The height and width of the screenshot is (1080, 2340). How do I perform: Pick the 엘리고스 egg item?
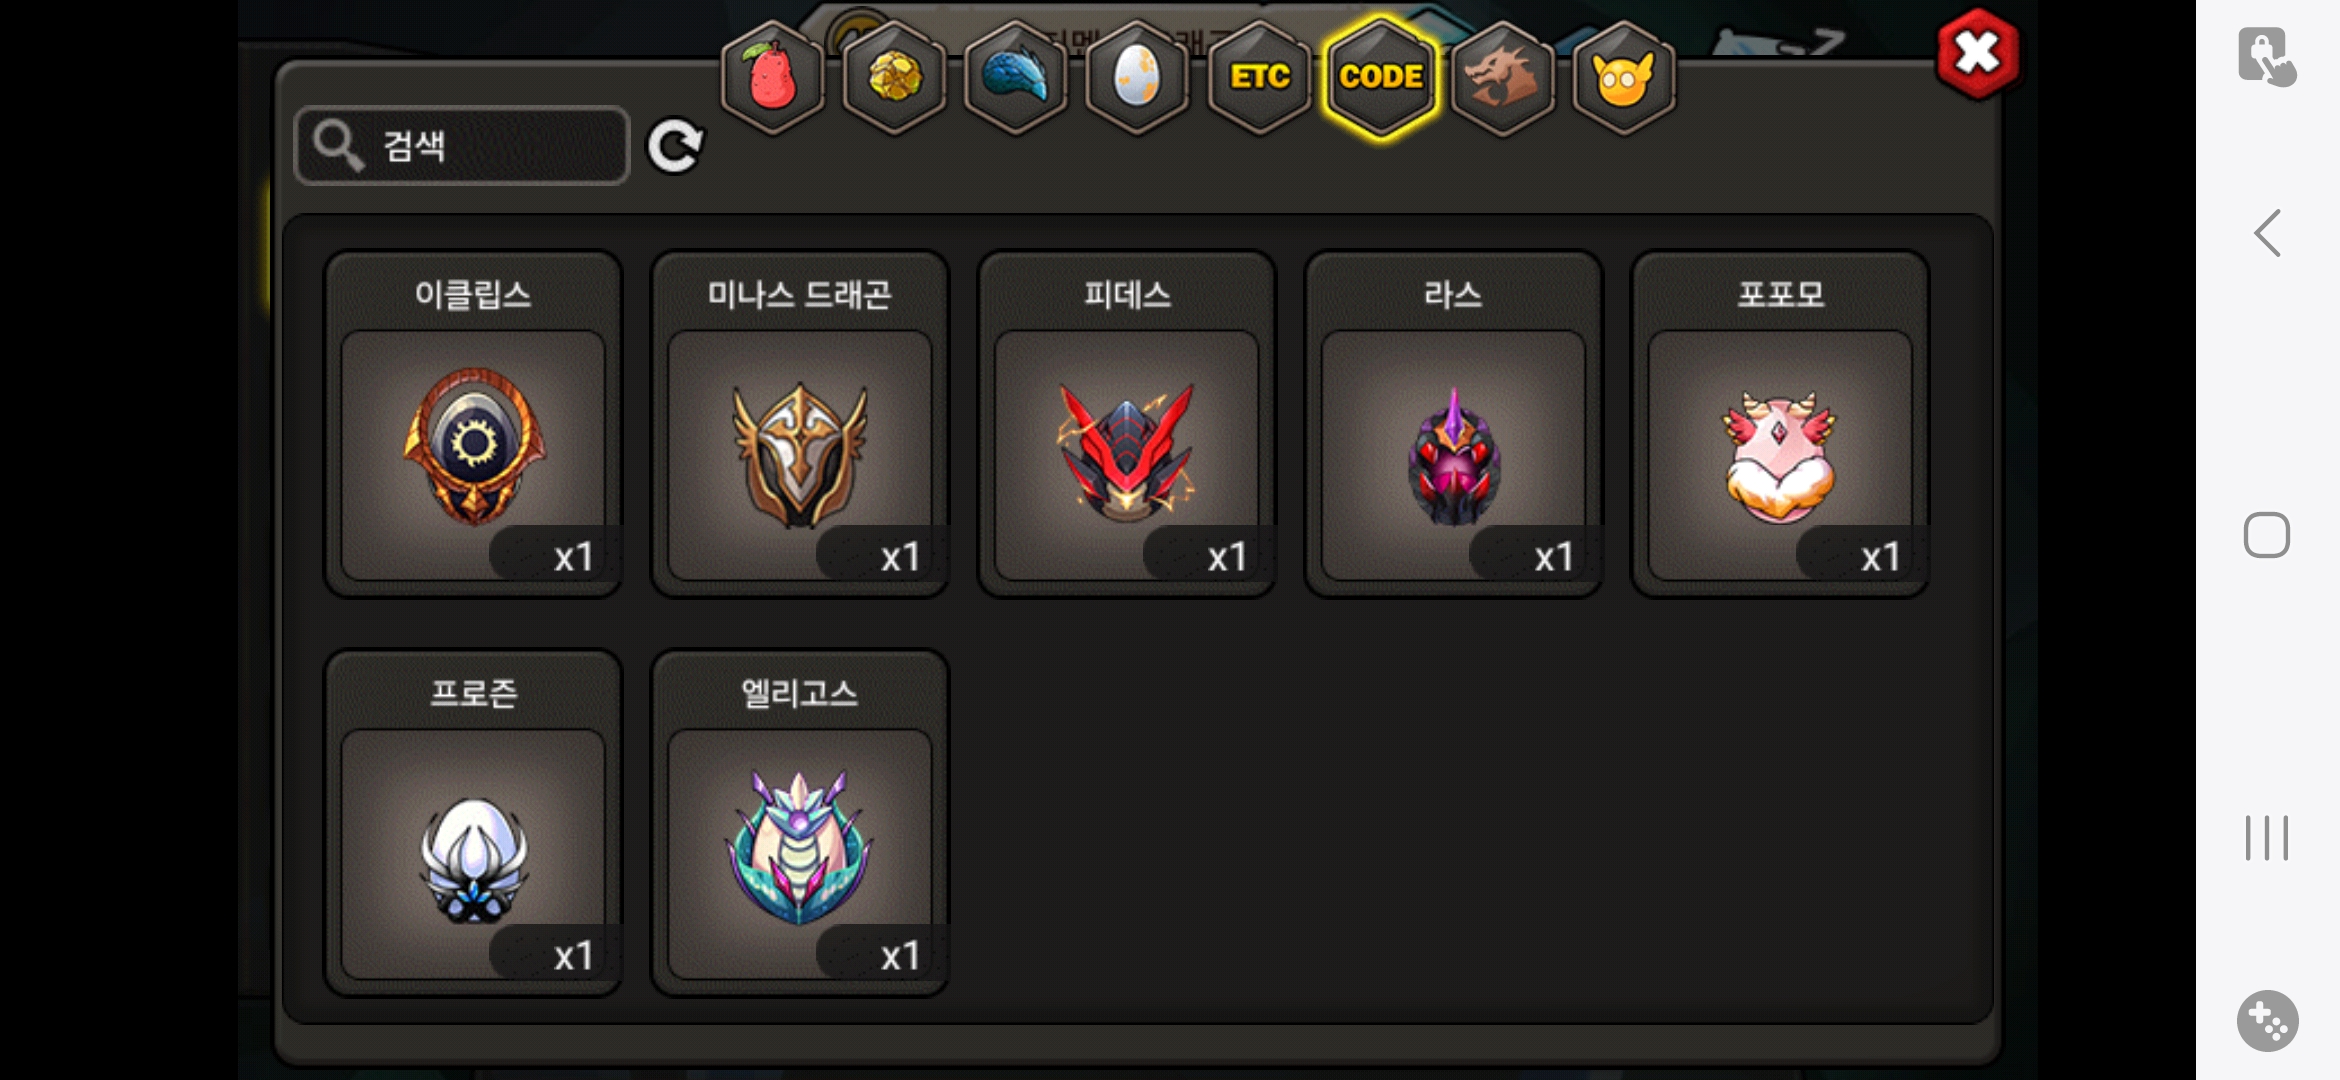click(800, 823)
